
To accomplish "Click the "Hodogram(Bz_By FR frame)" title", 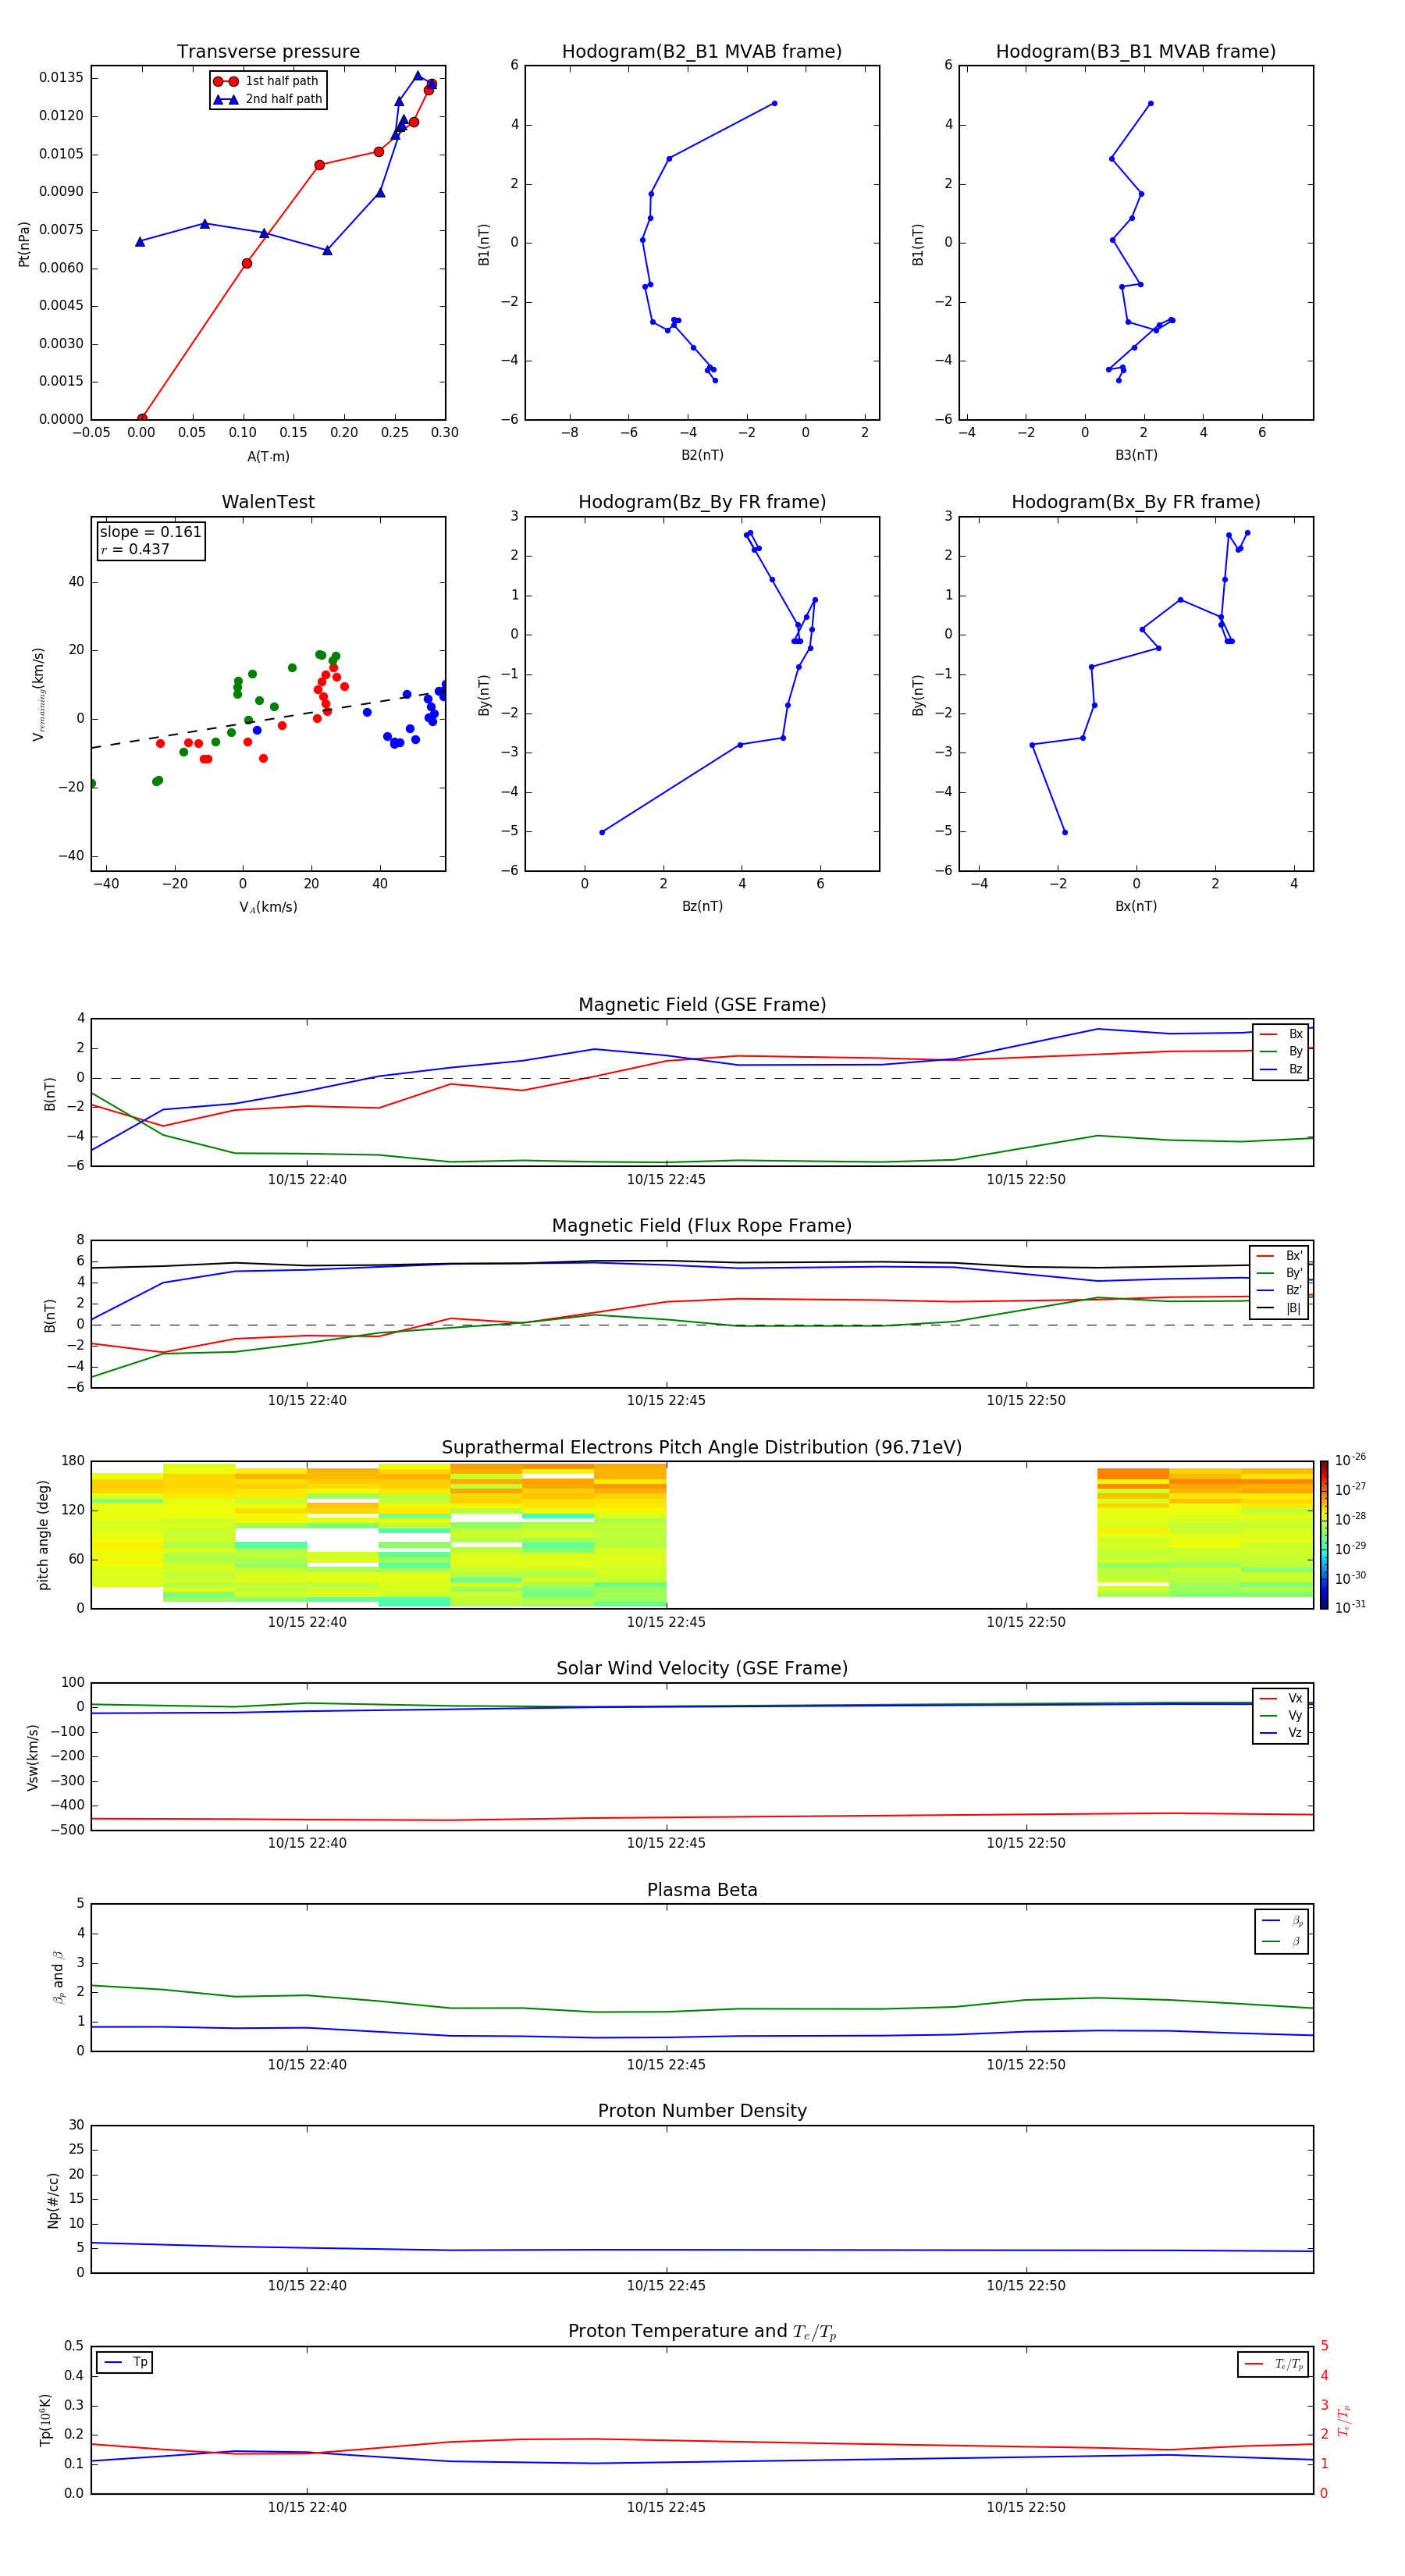I will (x=702, y=502).
